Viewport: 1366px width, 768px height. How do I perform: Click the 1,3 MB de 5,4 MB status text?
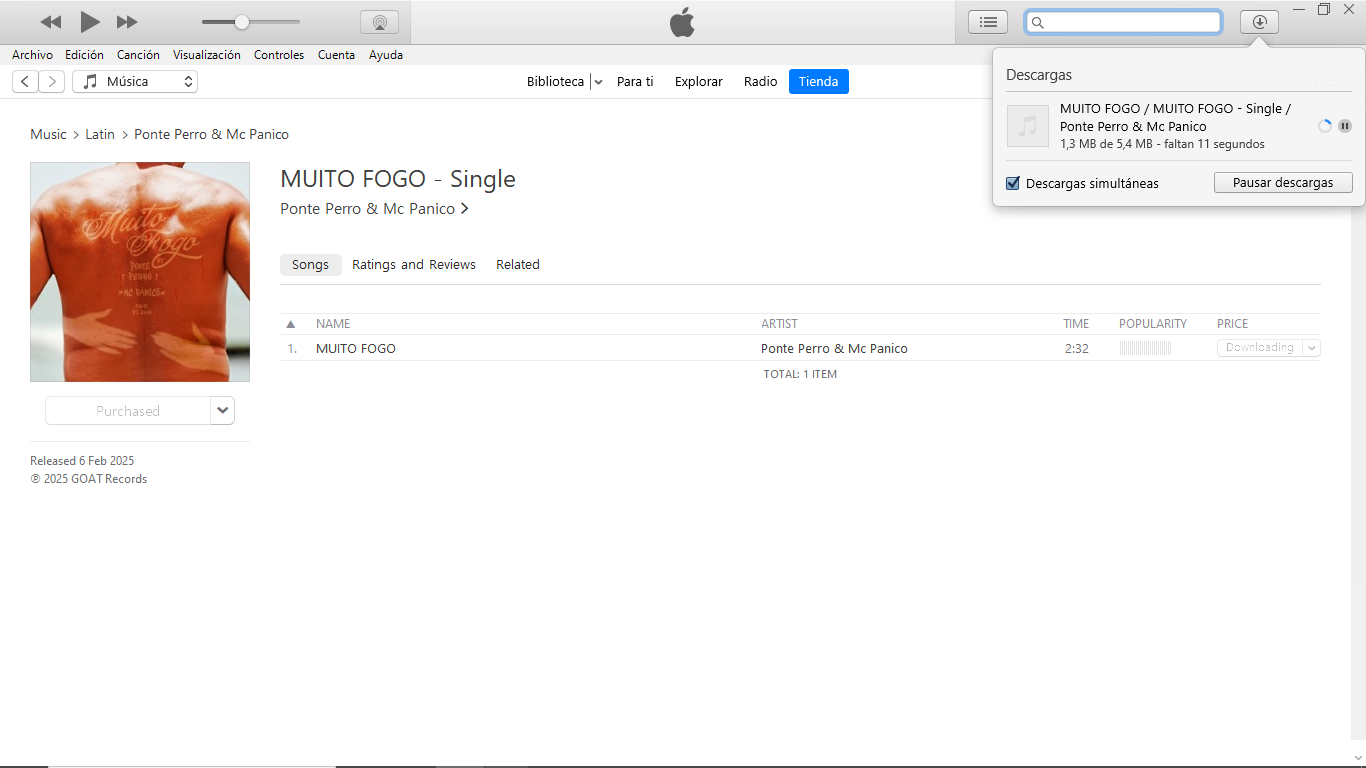click(1162, 144)
